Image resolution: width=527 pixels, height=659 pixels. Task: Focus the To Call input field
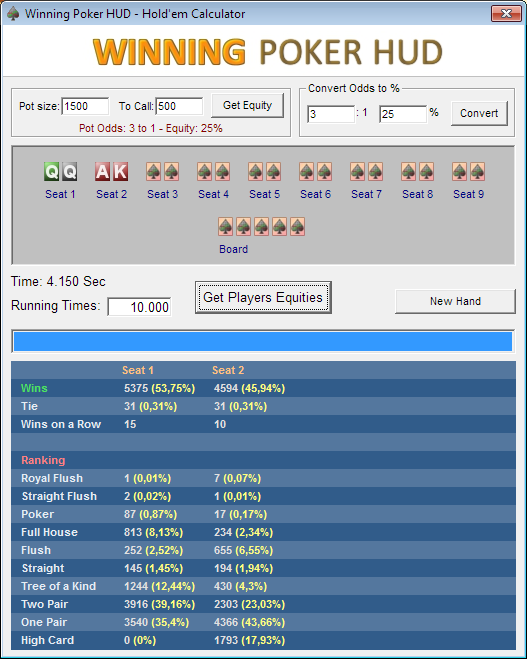pyautogui.click(x=179, y=106)
